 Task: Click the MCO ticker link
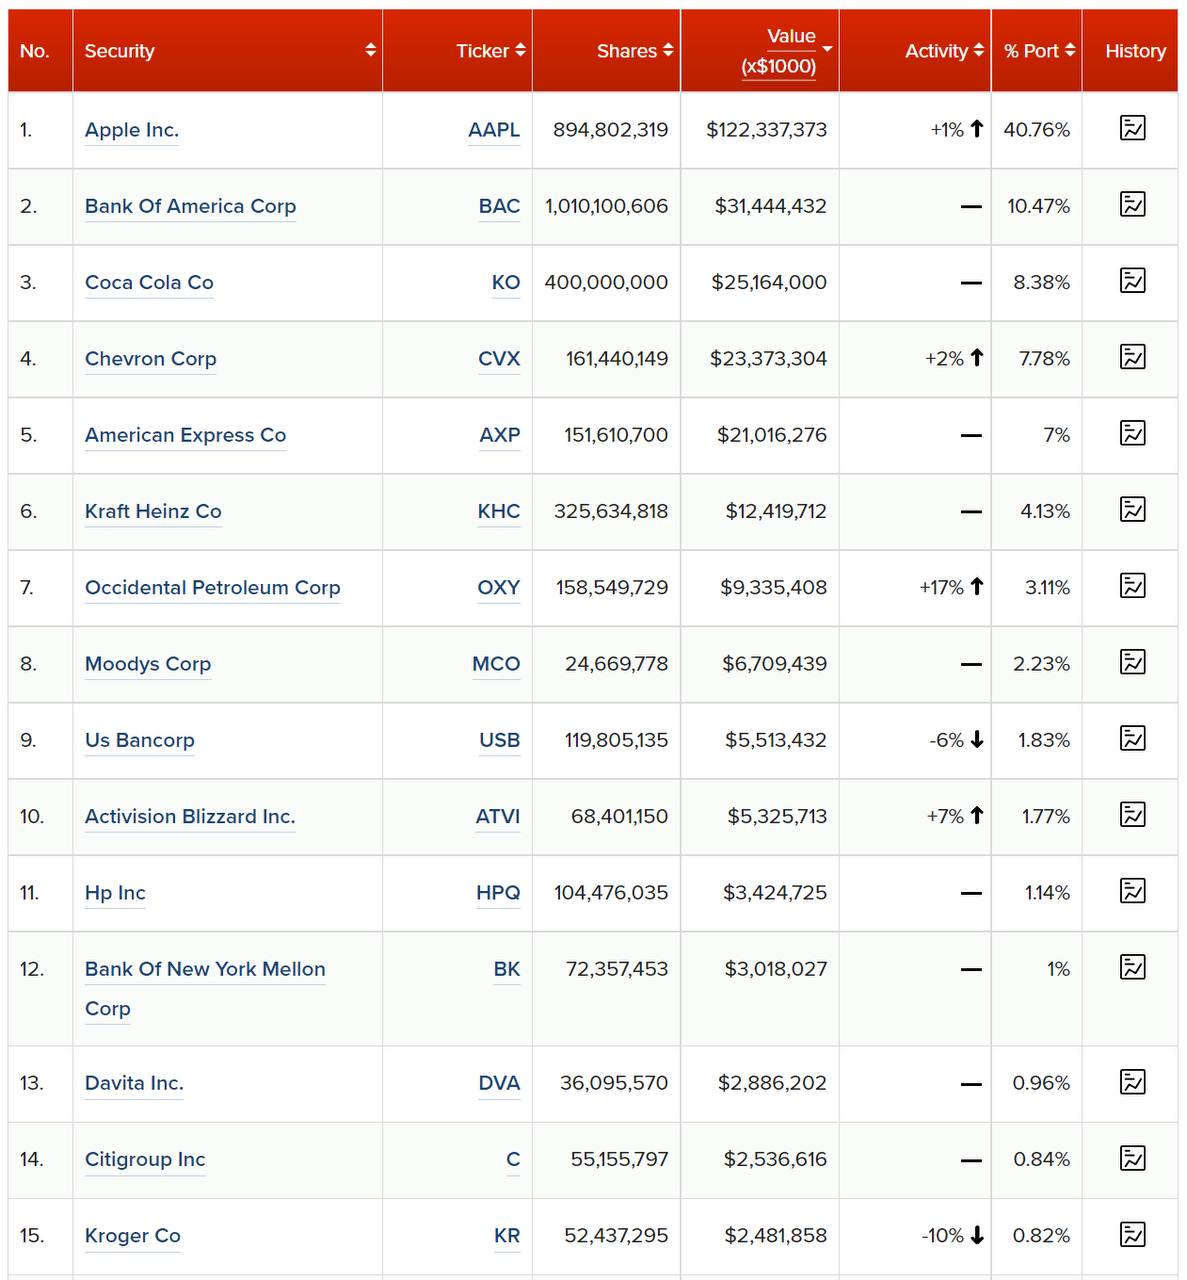point(496,664)
